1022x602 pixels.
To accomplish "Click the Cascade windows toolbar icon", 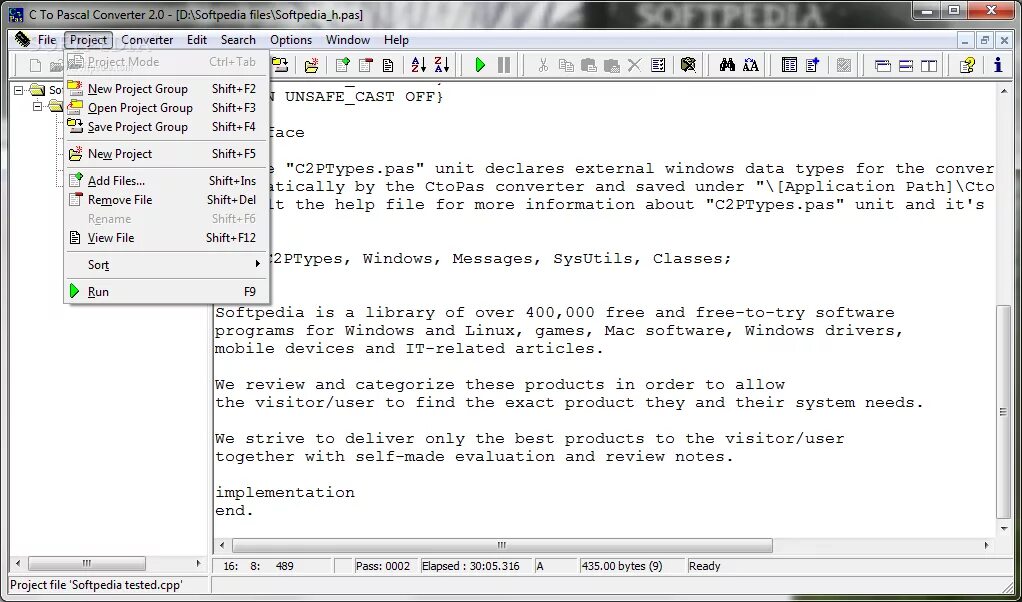I will click(x=883, y=65).
